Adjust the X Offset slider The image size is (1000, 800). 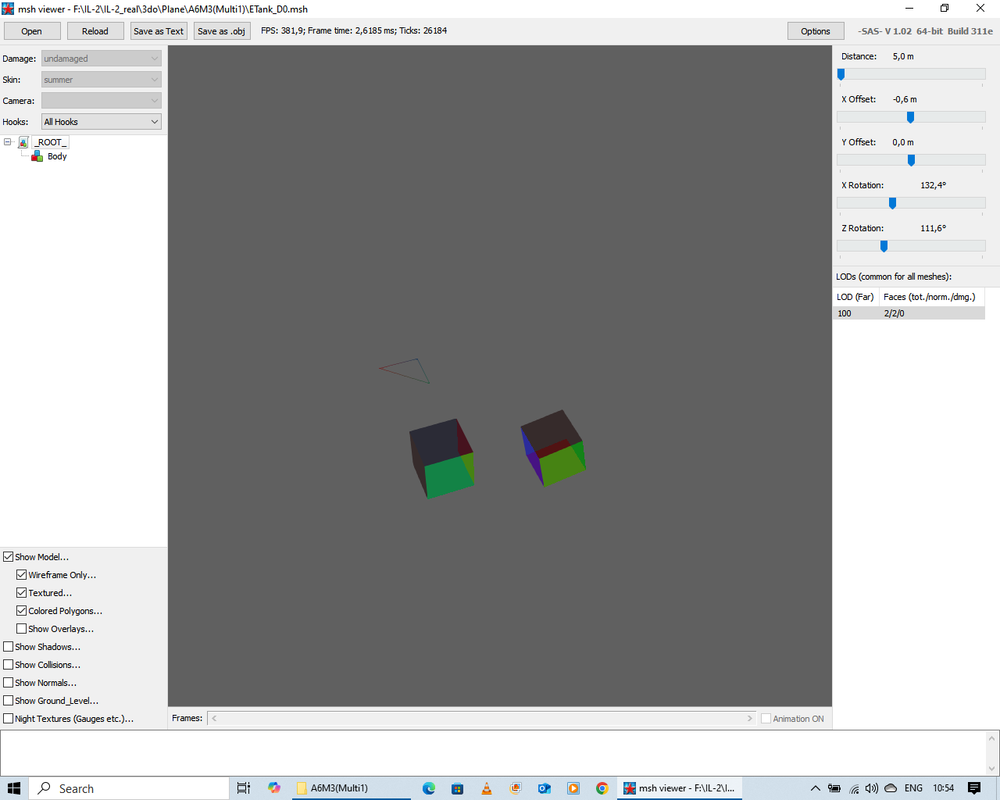point(911,117)
